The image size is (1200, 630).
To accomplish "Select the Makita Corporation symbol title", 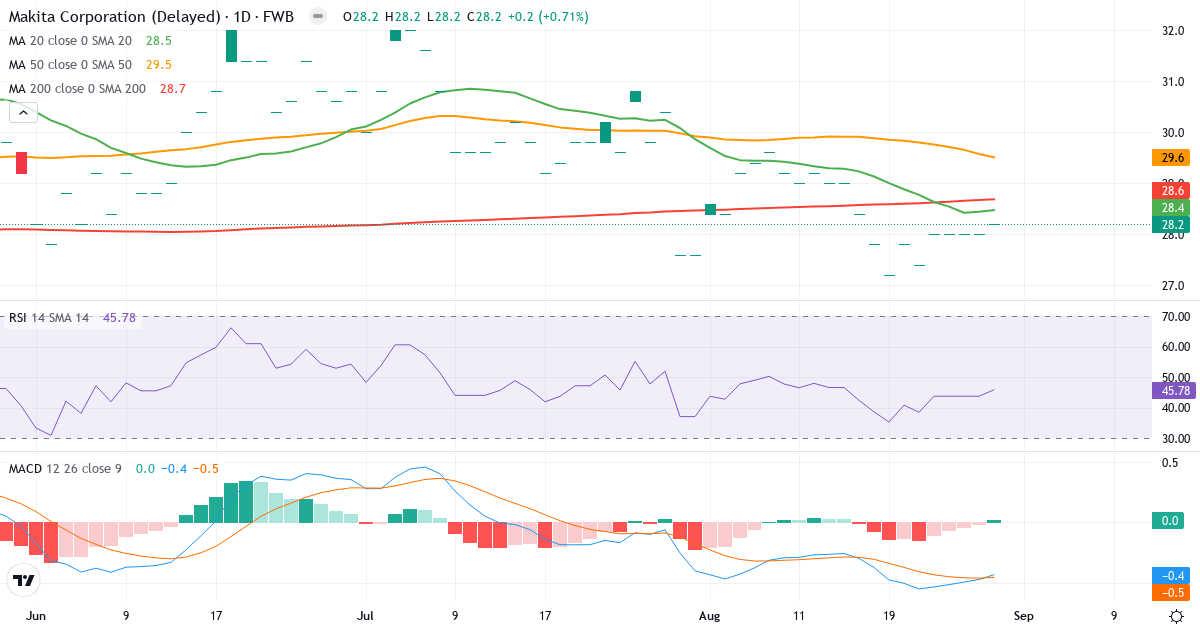I will tap(151, 17).
